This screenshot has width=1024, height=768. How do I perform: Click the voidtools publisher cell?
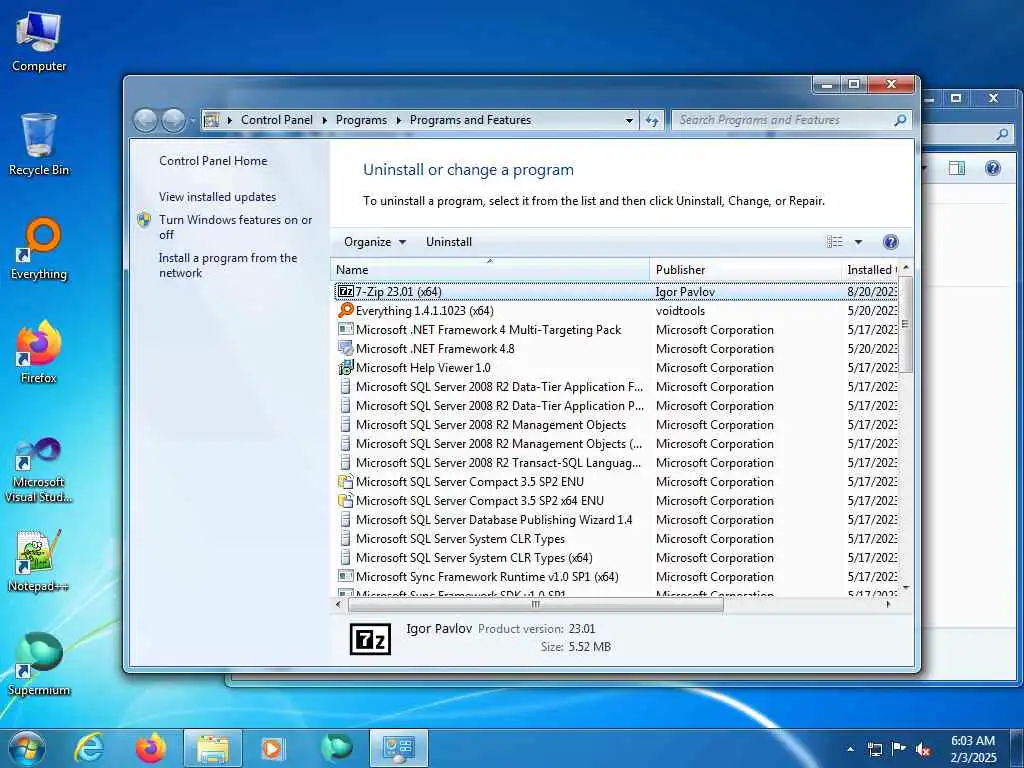pos(680,311)
